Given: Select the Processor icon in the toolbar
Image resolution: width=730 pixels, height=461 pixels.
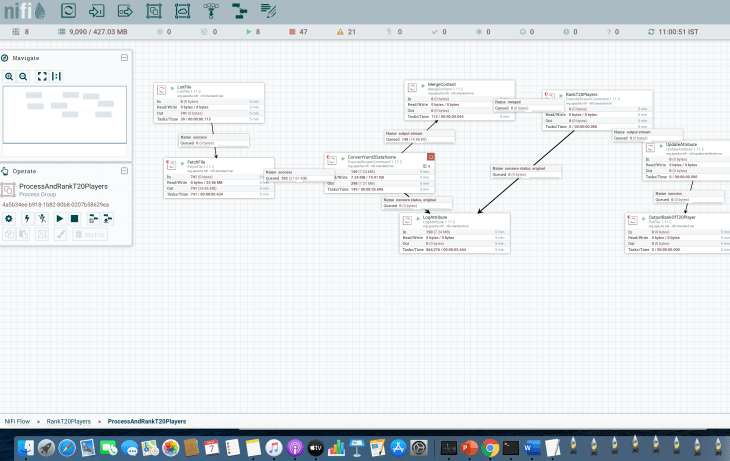Looking at the screenshot, I should [69, 11].
